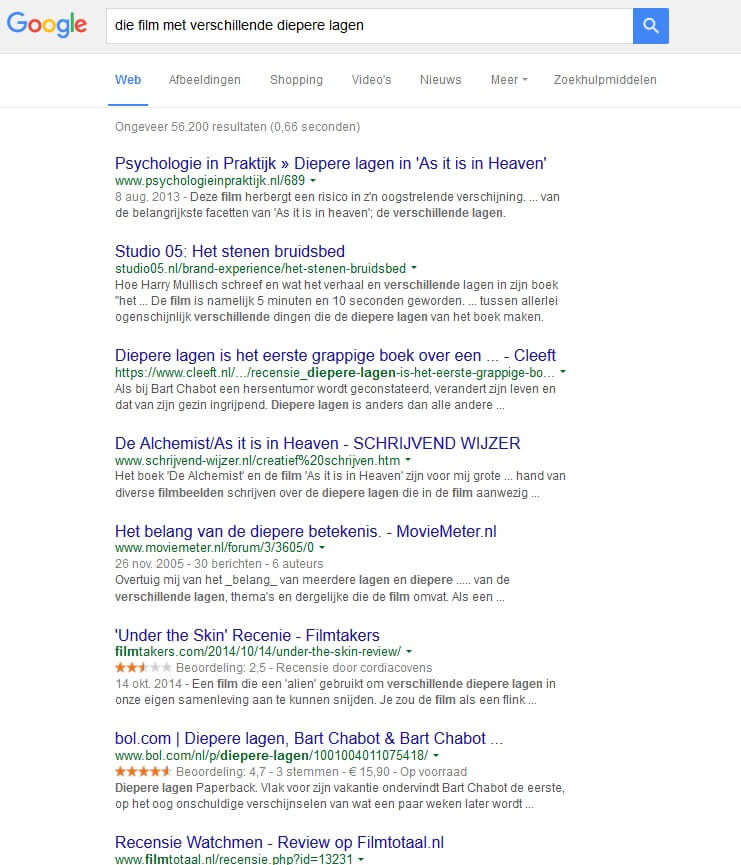This screenshot has height=865, width=741.
Task: Open De Alchemist/As it is in Heaven result
Action: 317,443
